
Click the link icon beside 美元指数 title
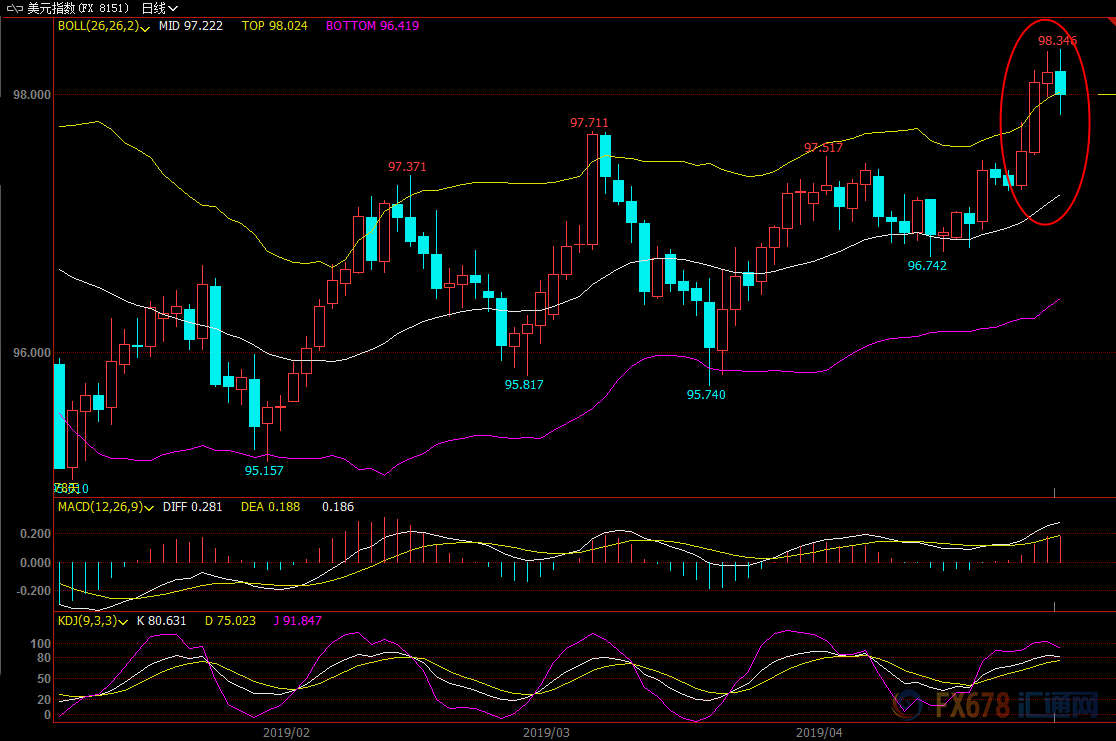click(x=13, y=8)
